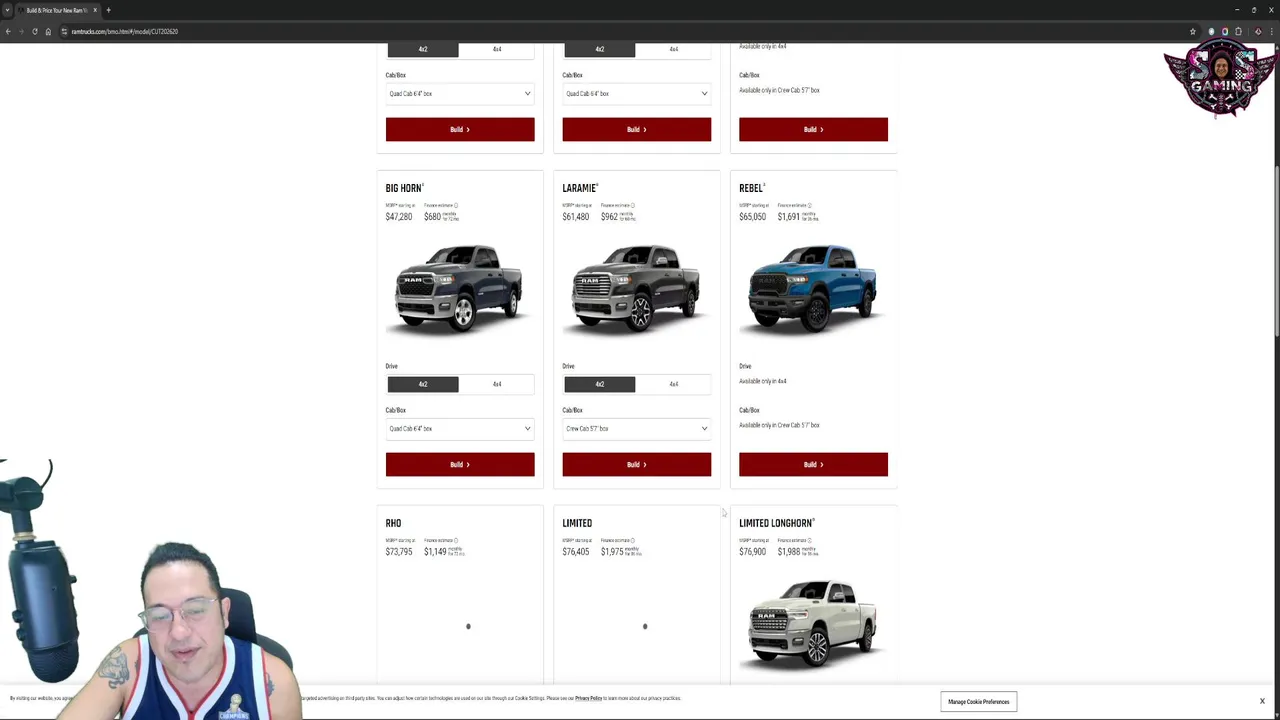The image size is (1280, 720).
Task: Click the LIMITED LONGHORN model title
Action: click(776, 523)
